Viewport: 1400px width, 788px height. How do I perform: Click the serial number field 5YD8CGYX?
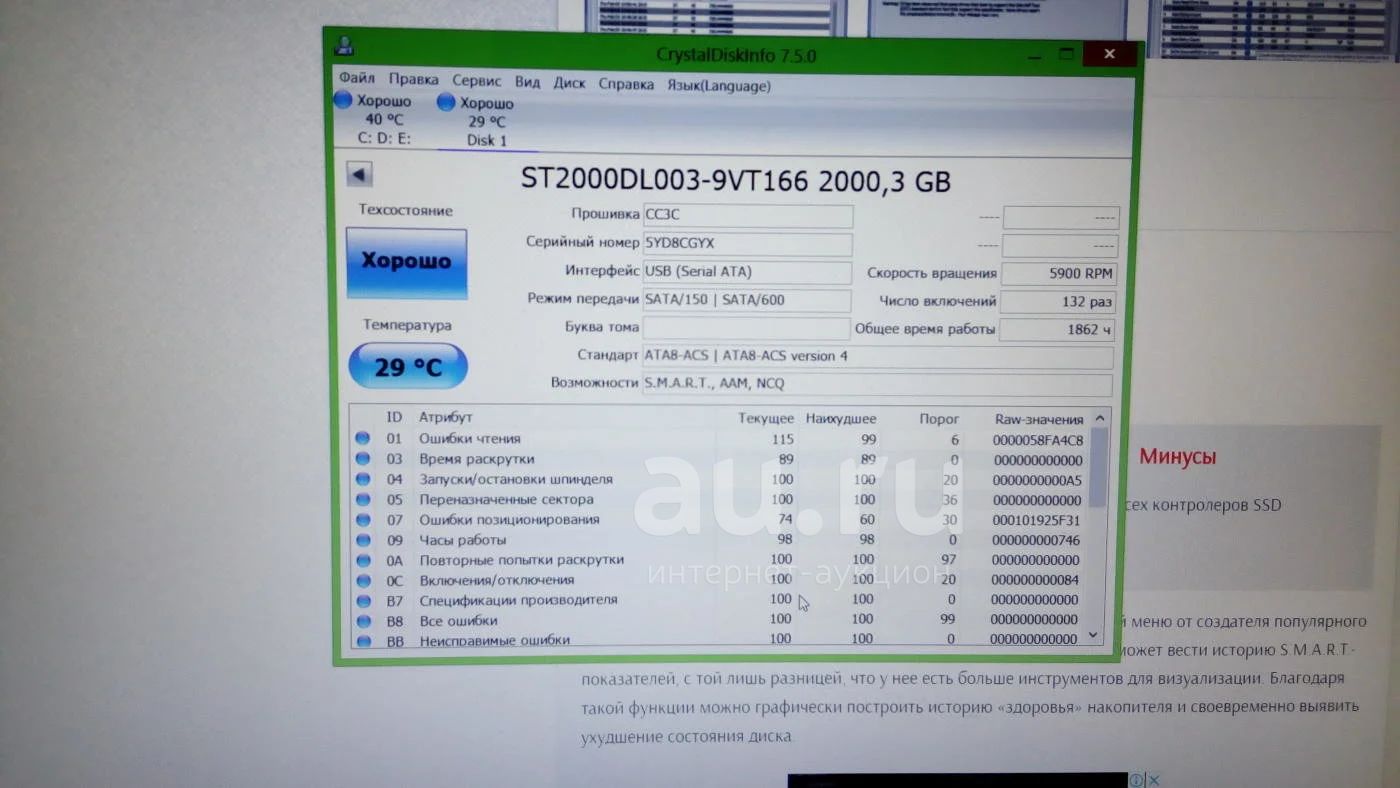click(x=747, y=244)
